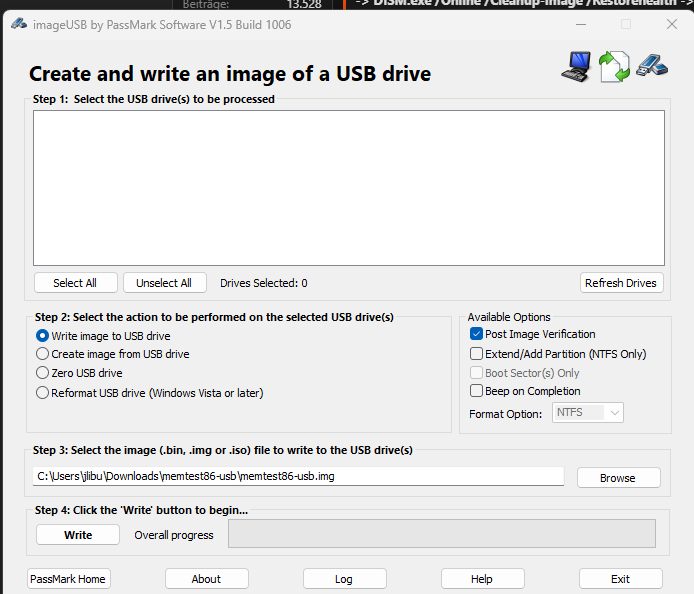Image resolution: width=694 pixels, height=594 pixels.
Task: Open the About dialog
Action: click(207, 579)
